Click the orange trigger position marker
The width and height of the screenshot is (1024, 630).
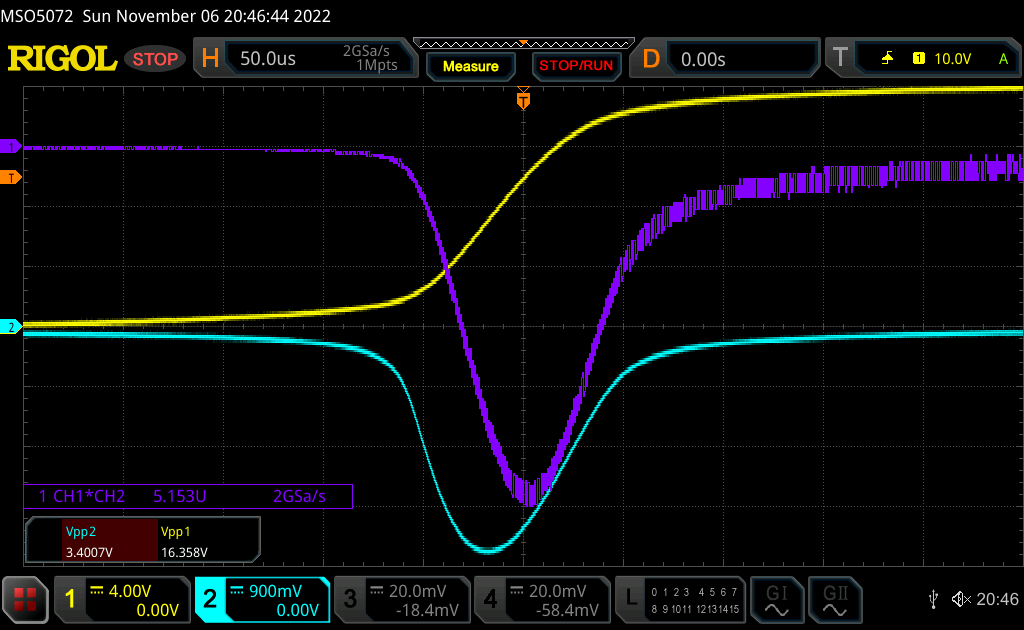coord(522,100)
